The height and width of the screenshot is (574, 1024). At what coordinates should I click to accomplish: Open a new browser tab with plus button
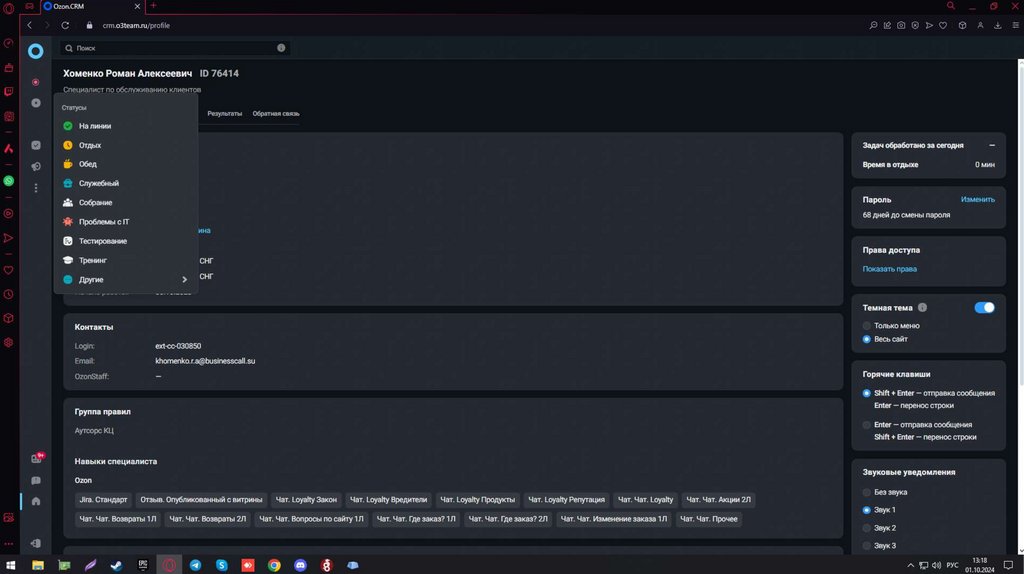point(153,6)
